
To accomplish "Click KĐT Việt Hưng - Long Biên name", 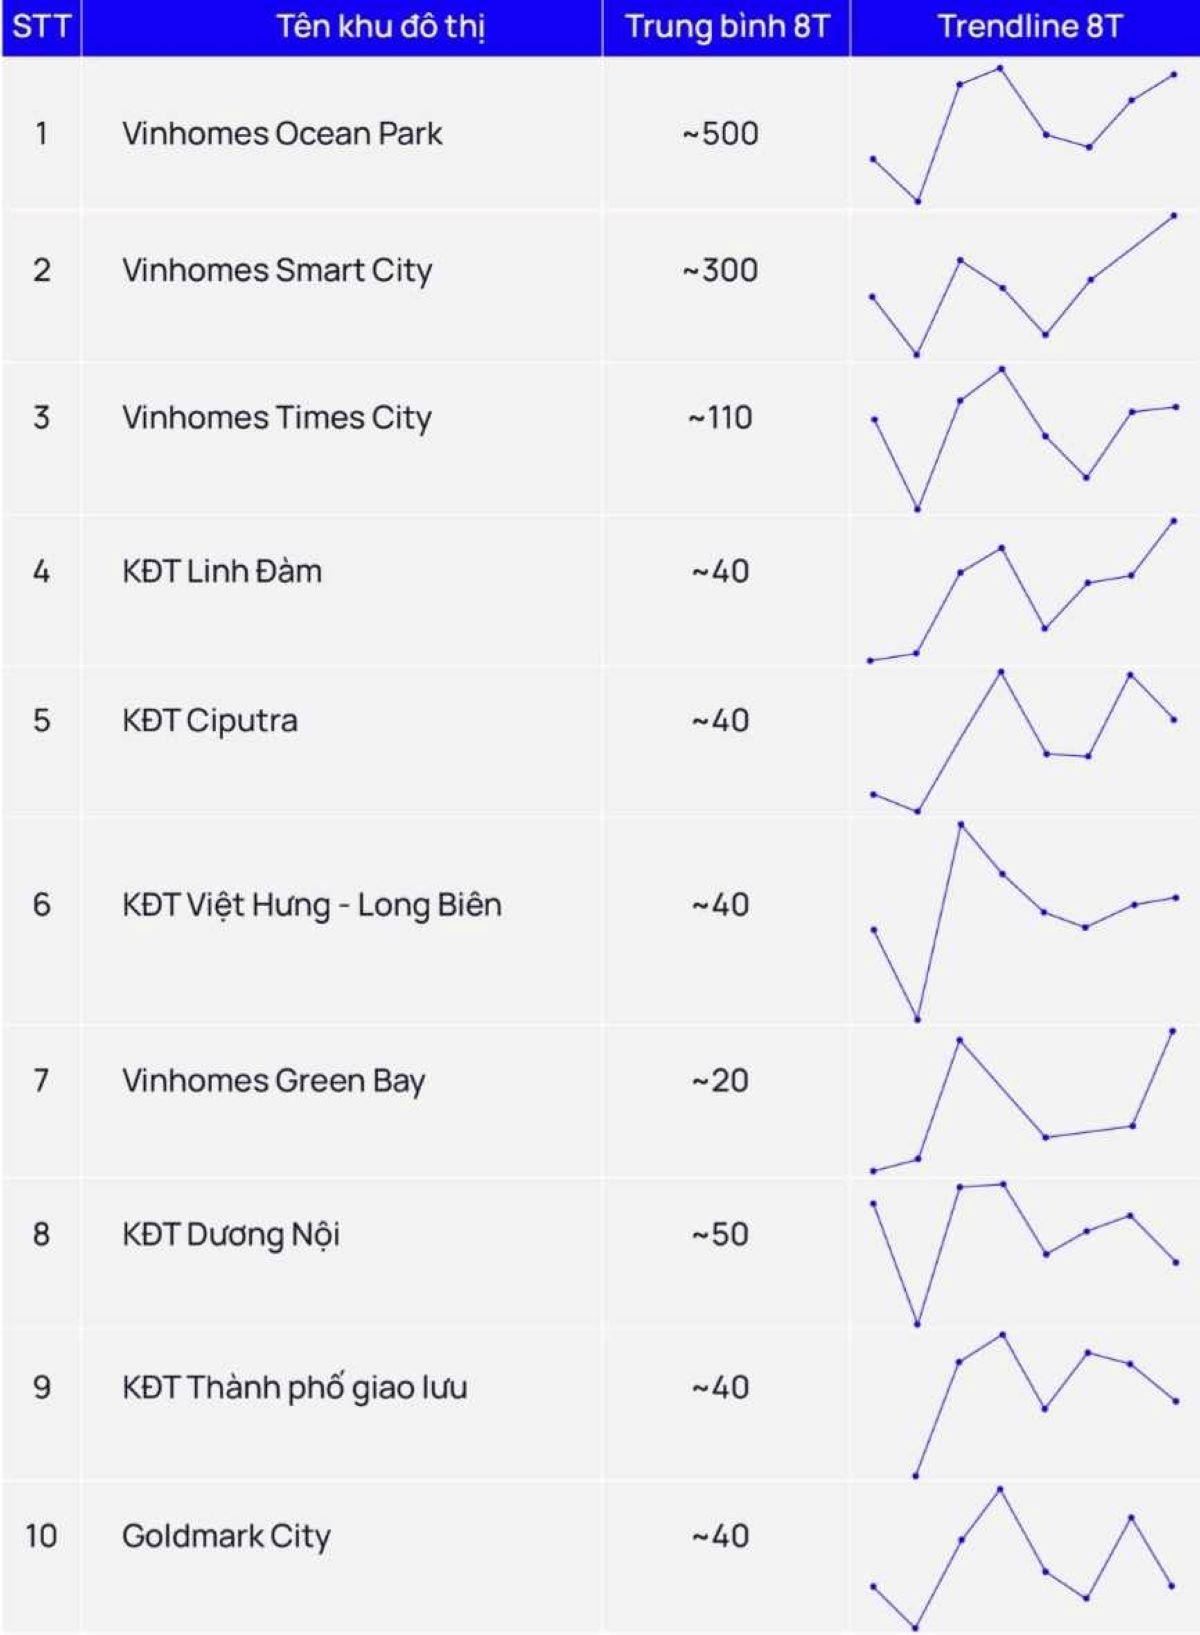I will [x=312, y=905].
